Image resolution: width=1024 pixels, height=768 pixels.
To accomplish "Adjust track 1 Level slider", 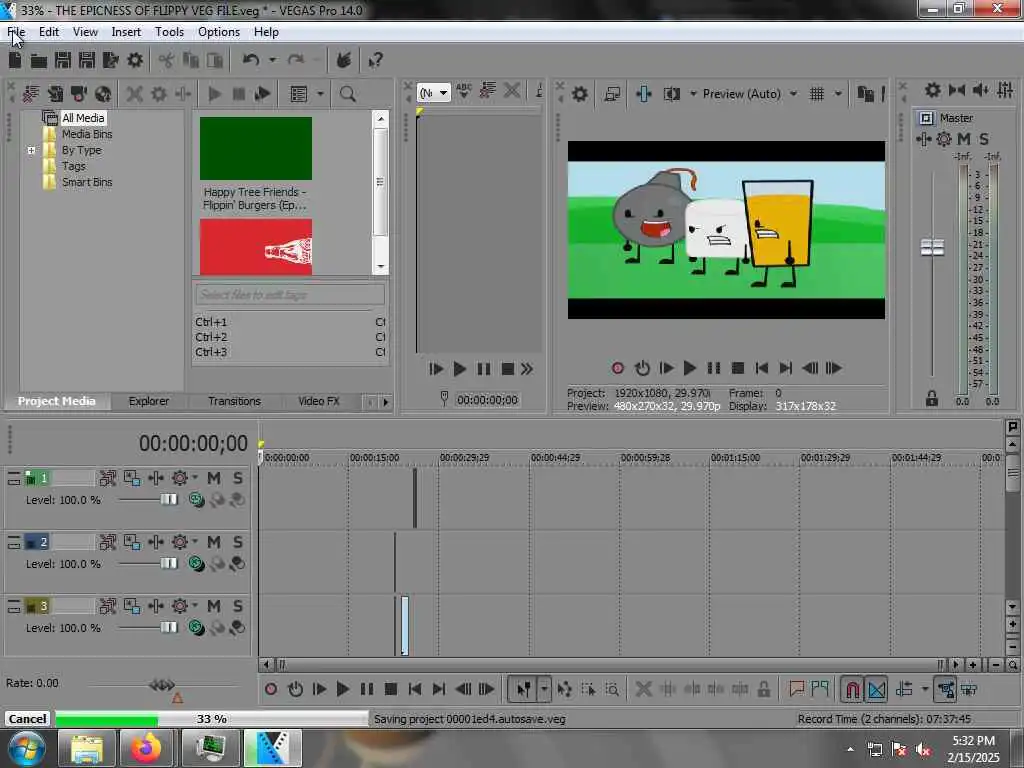I will click(x=168, y=500).
